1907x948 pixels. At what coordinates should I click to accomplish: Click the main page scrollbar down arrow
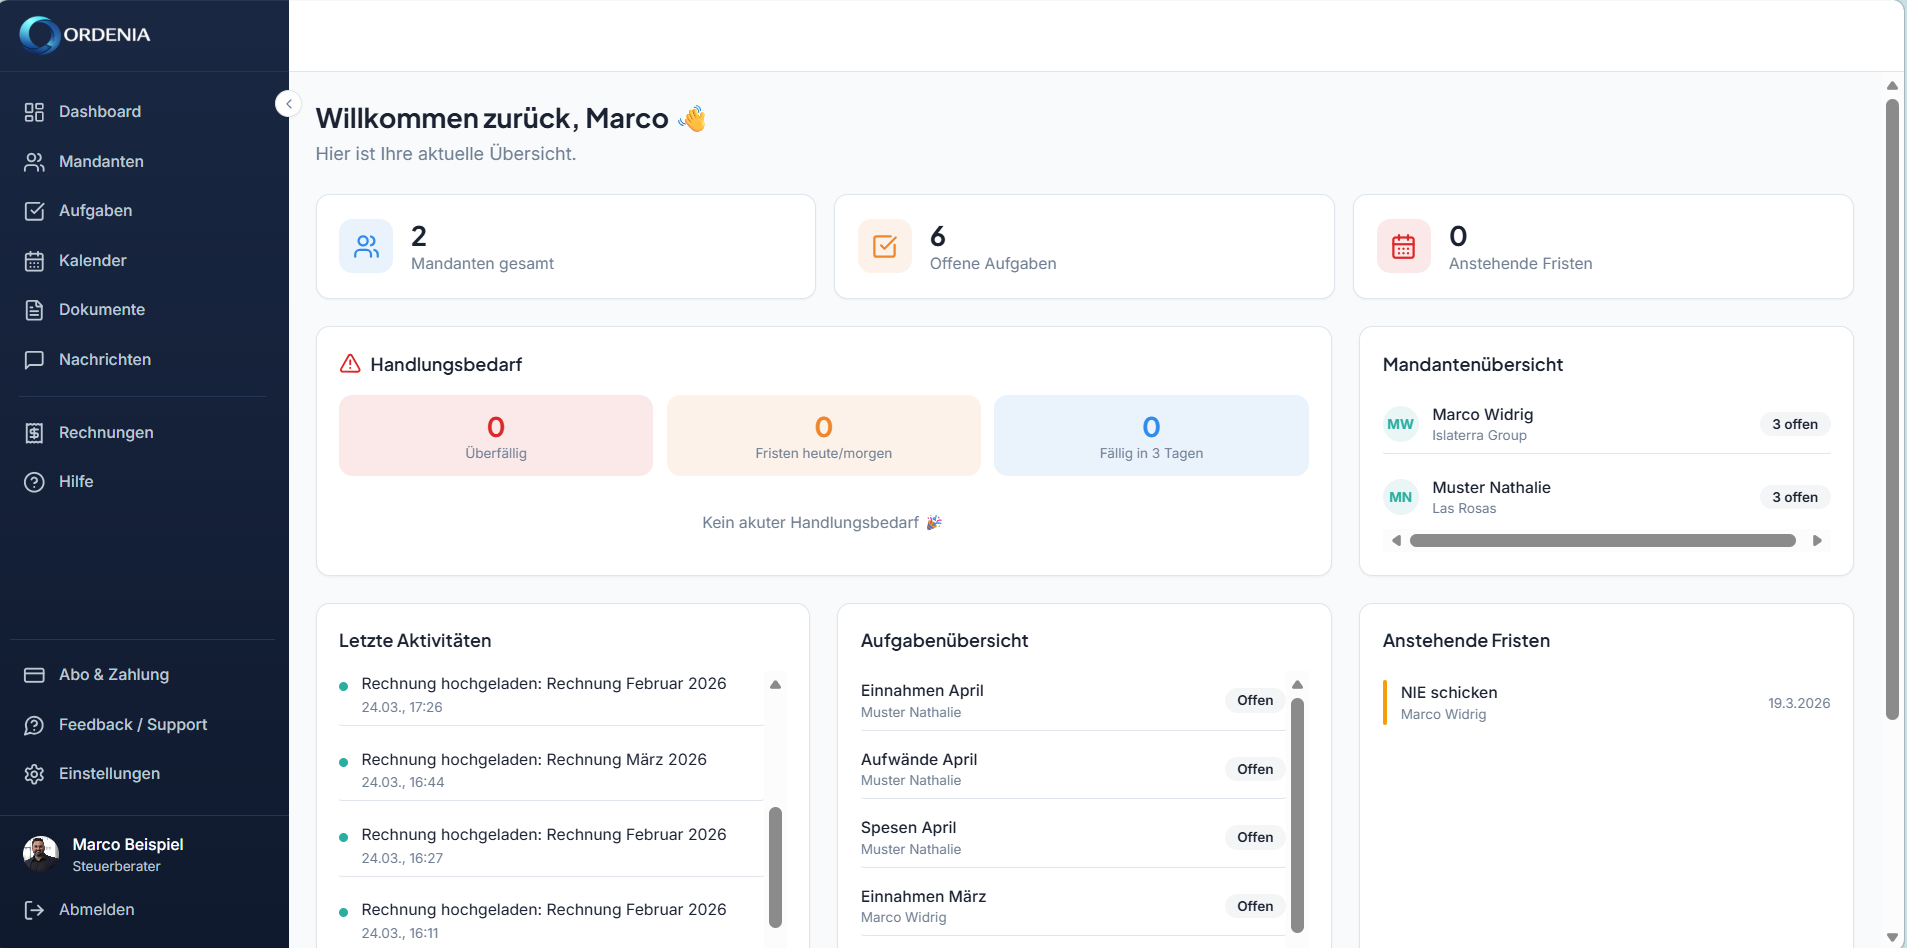[1892, 937]
